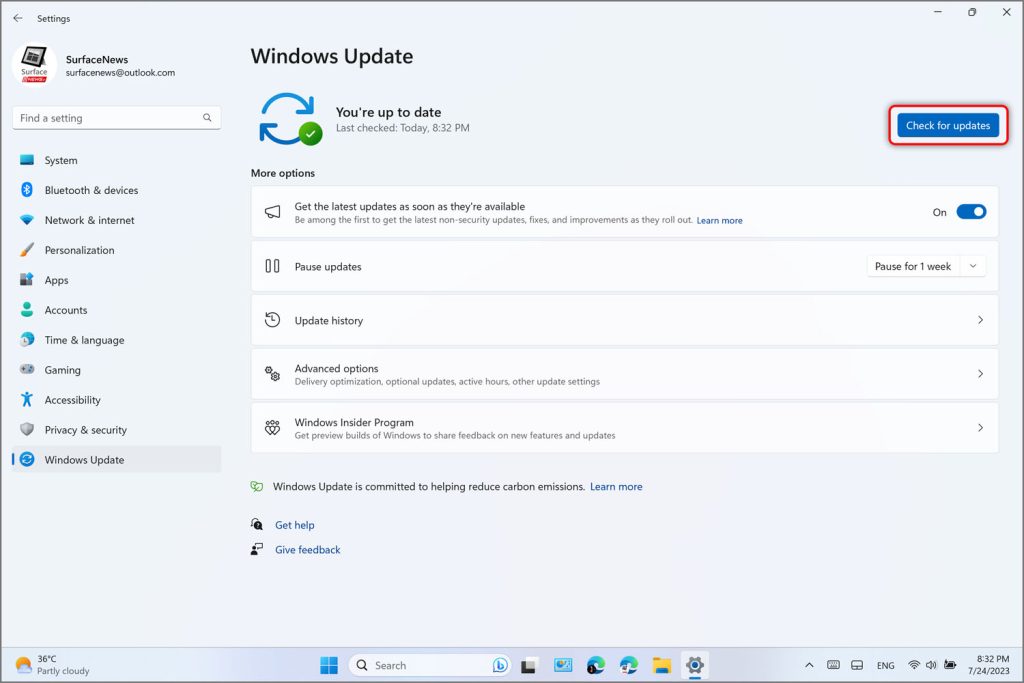Image resolution: width=1024 pixels, height=683 pixels.
Task: Click the Give feedback link
Action: [x=307, y=550]
